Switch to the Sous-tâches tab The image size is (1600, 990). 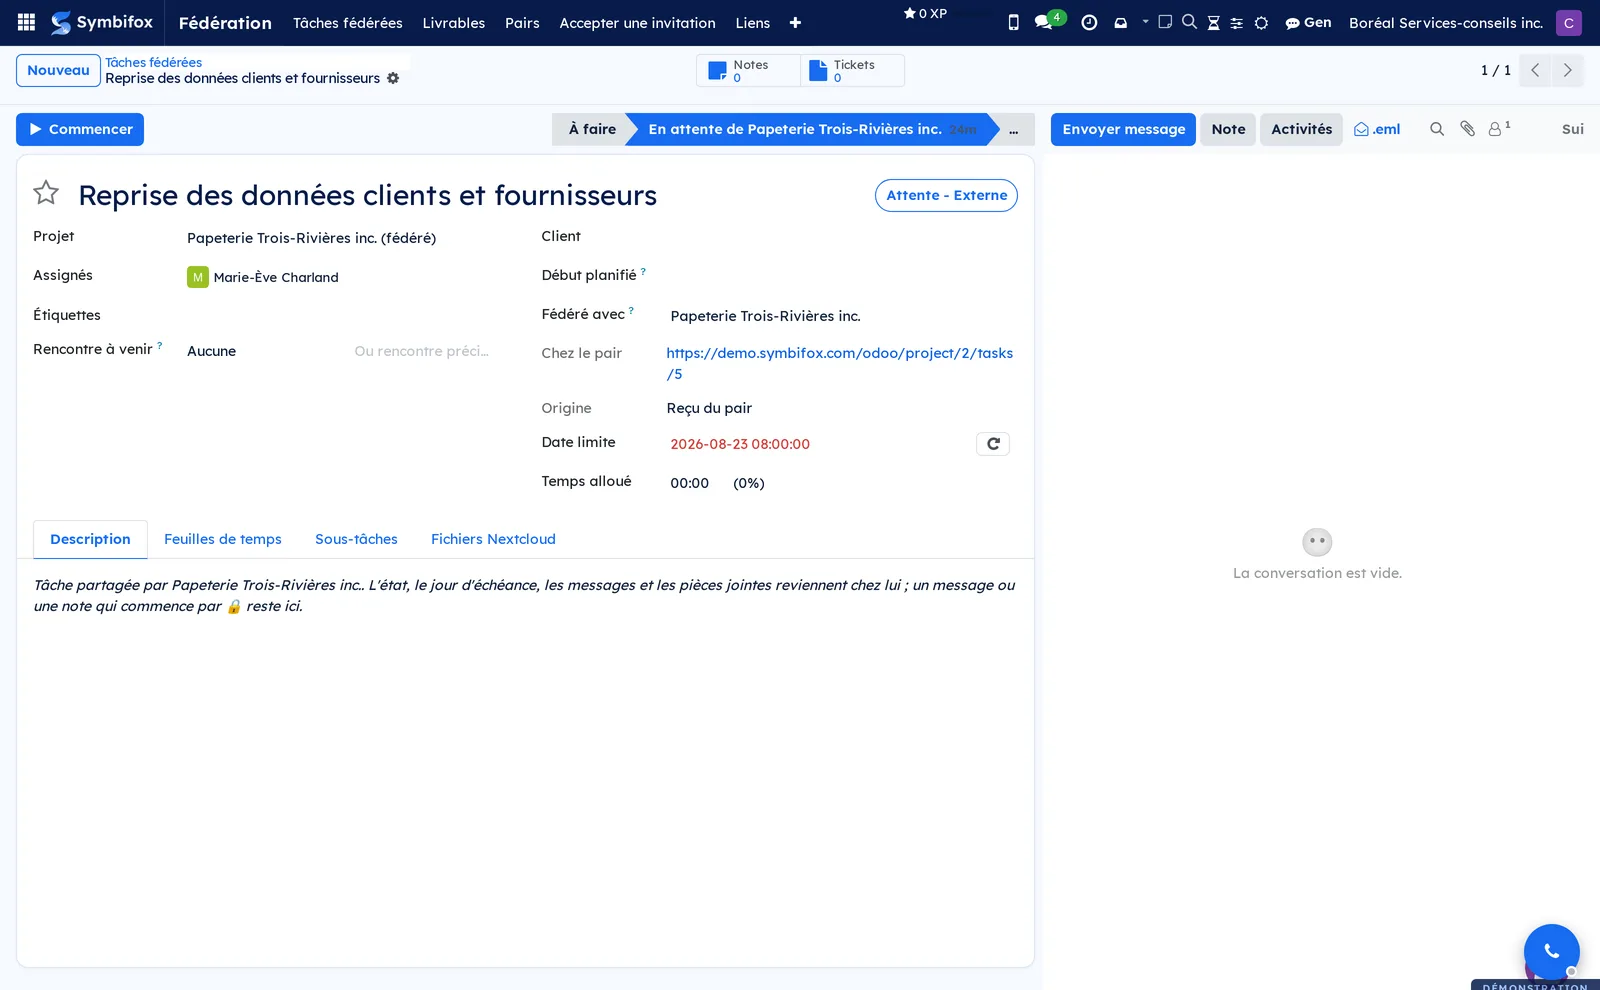(x=356, y=539)
